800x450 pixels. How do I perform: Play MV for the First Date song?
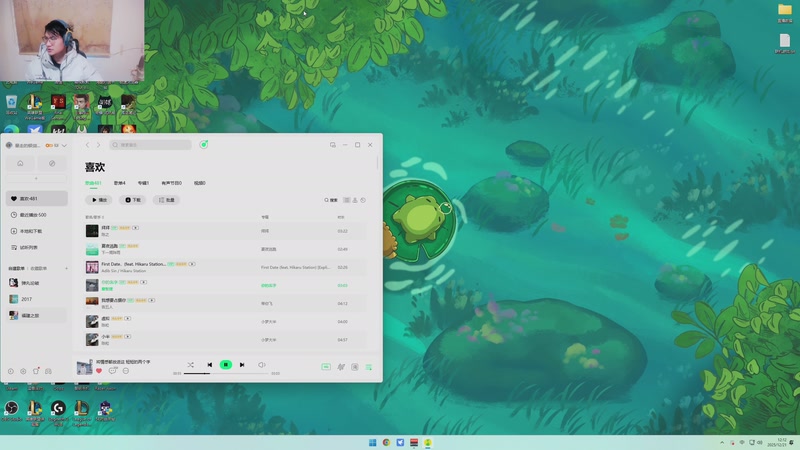[x=192, y=264]
